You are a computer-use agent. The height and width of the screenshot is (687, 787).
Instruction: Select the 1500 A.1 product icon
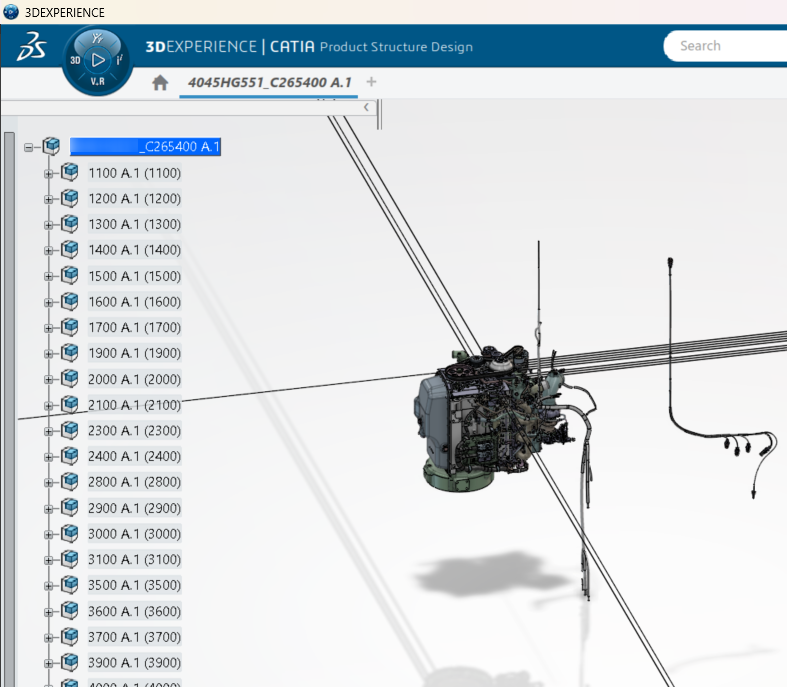click(70, 276)
